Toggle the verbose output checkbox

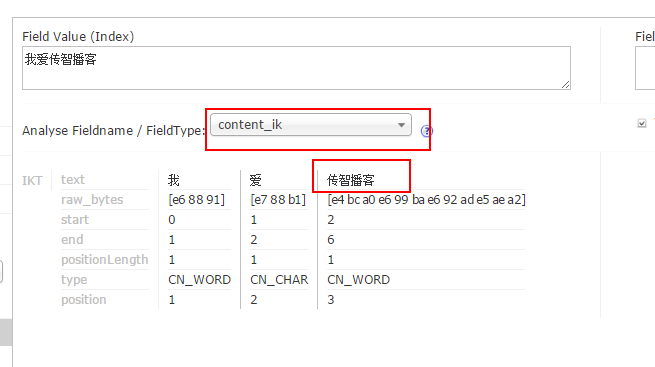642,123
